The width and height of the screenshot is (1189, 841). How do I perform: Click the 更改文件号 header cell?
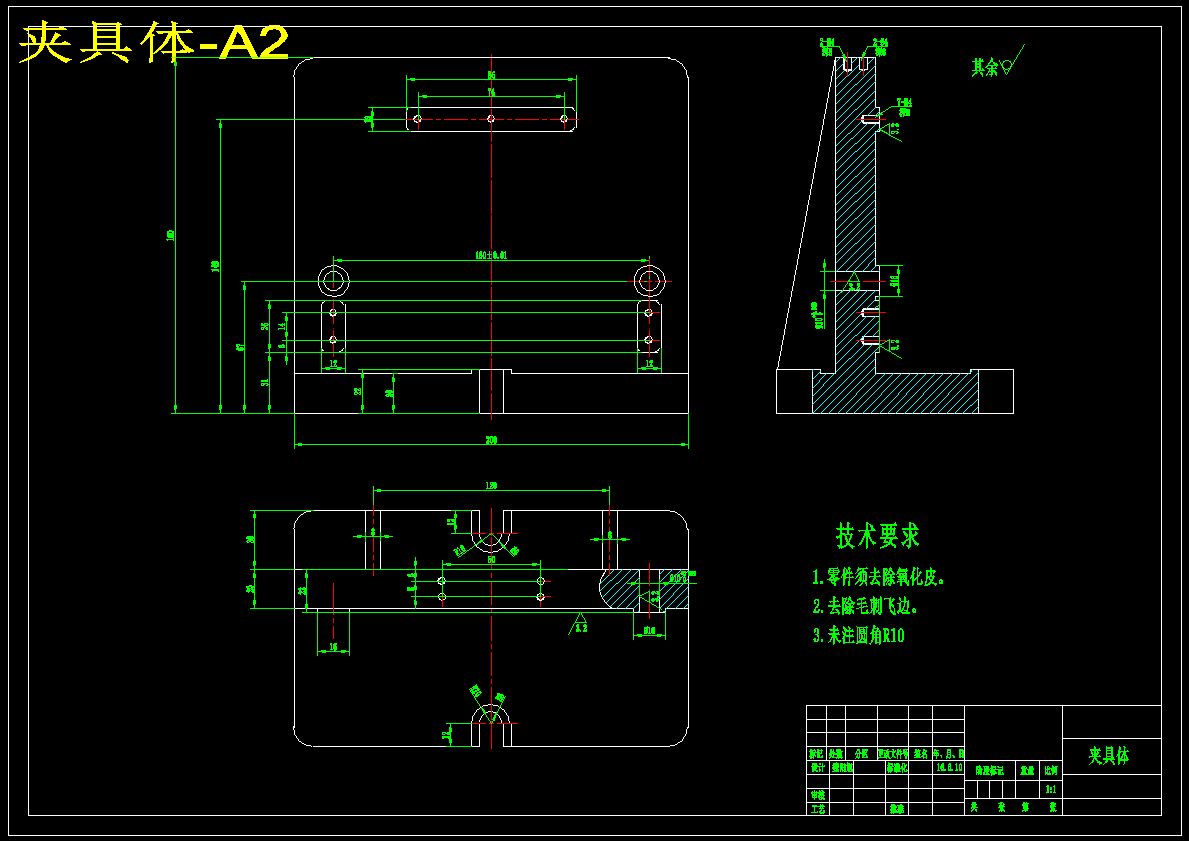click(893, 754)
